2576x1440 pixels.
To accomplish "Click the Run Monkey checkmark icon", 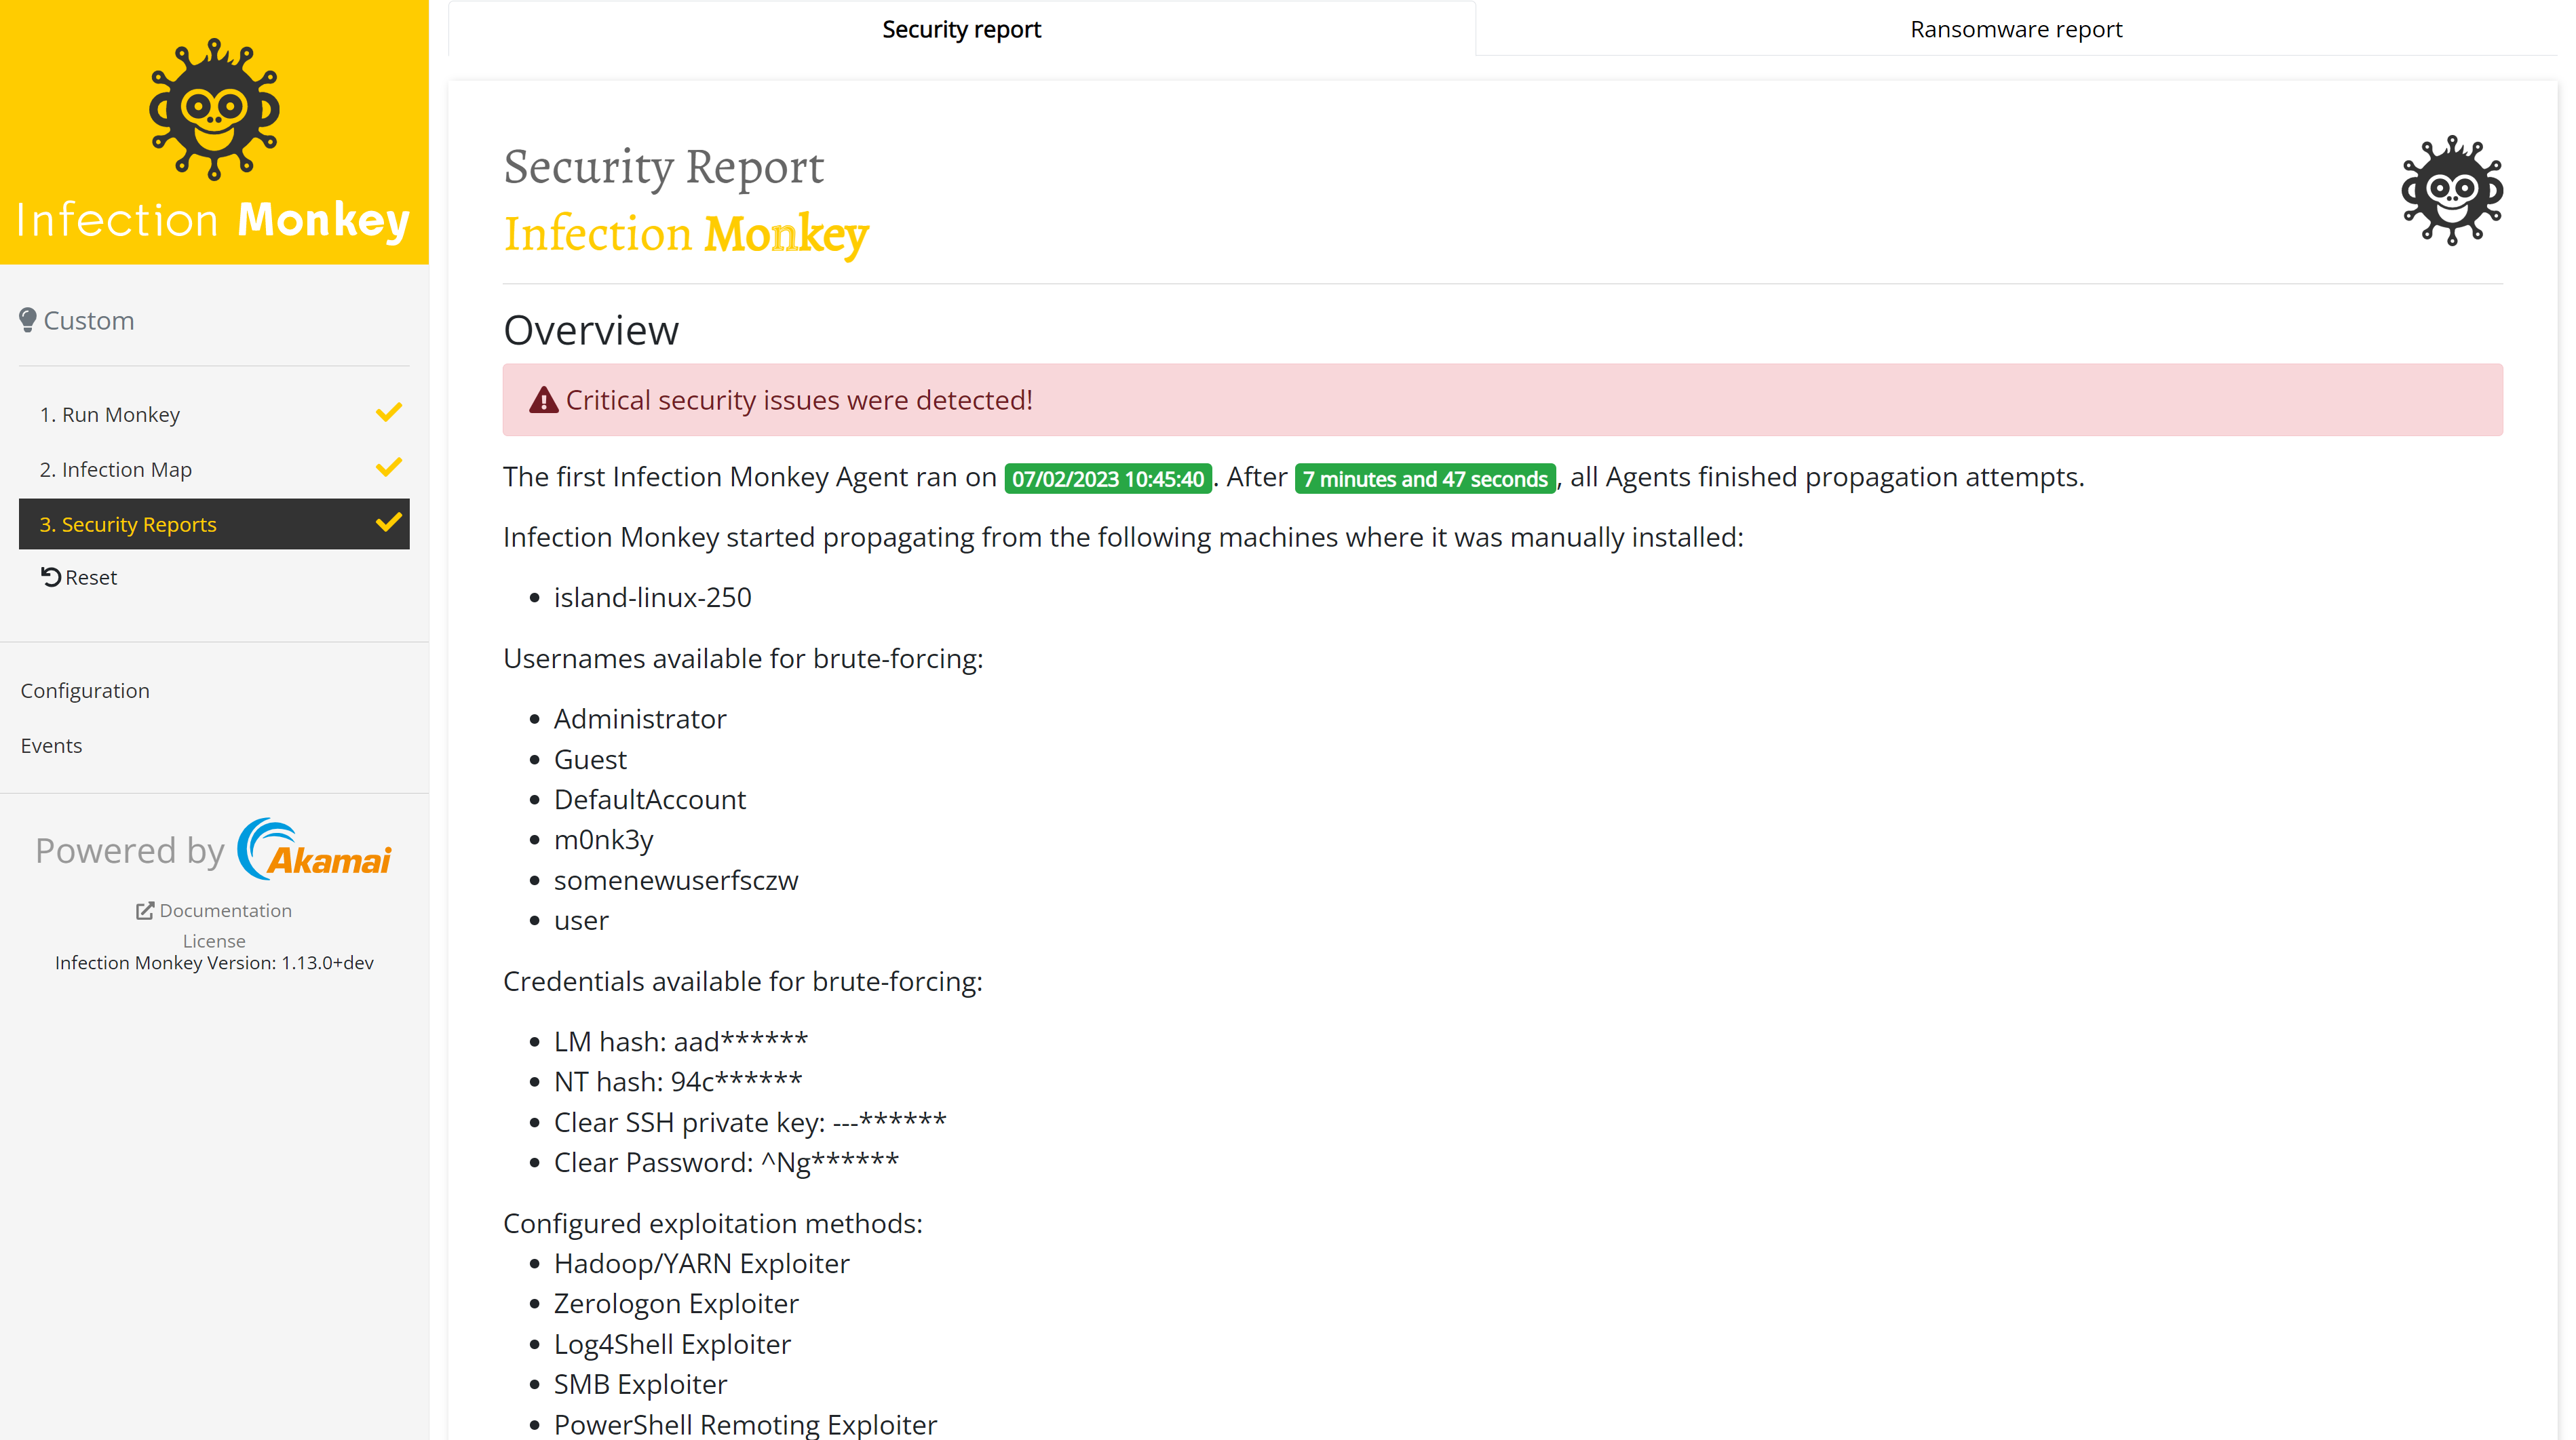I will click(388, 413).
